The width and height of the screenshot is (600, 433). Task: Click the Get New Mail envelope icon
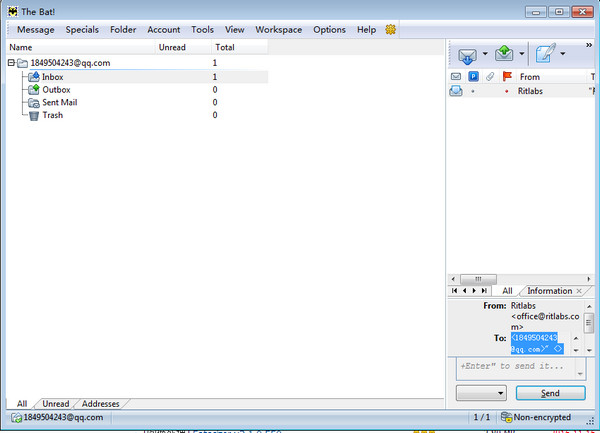466,54
